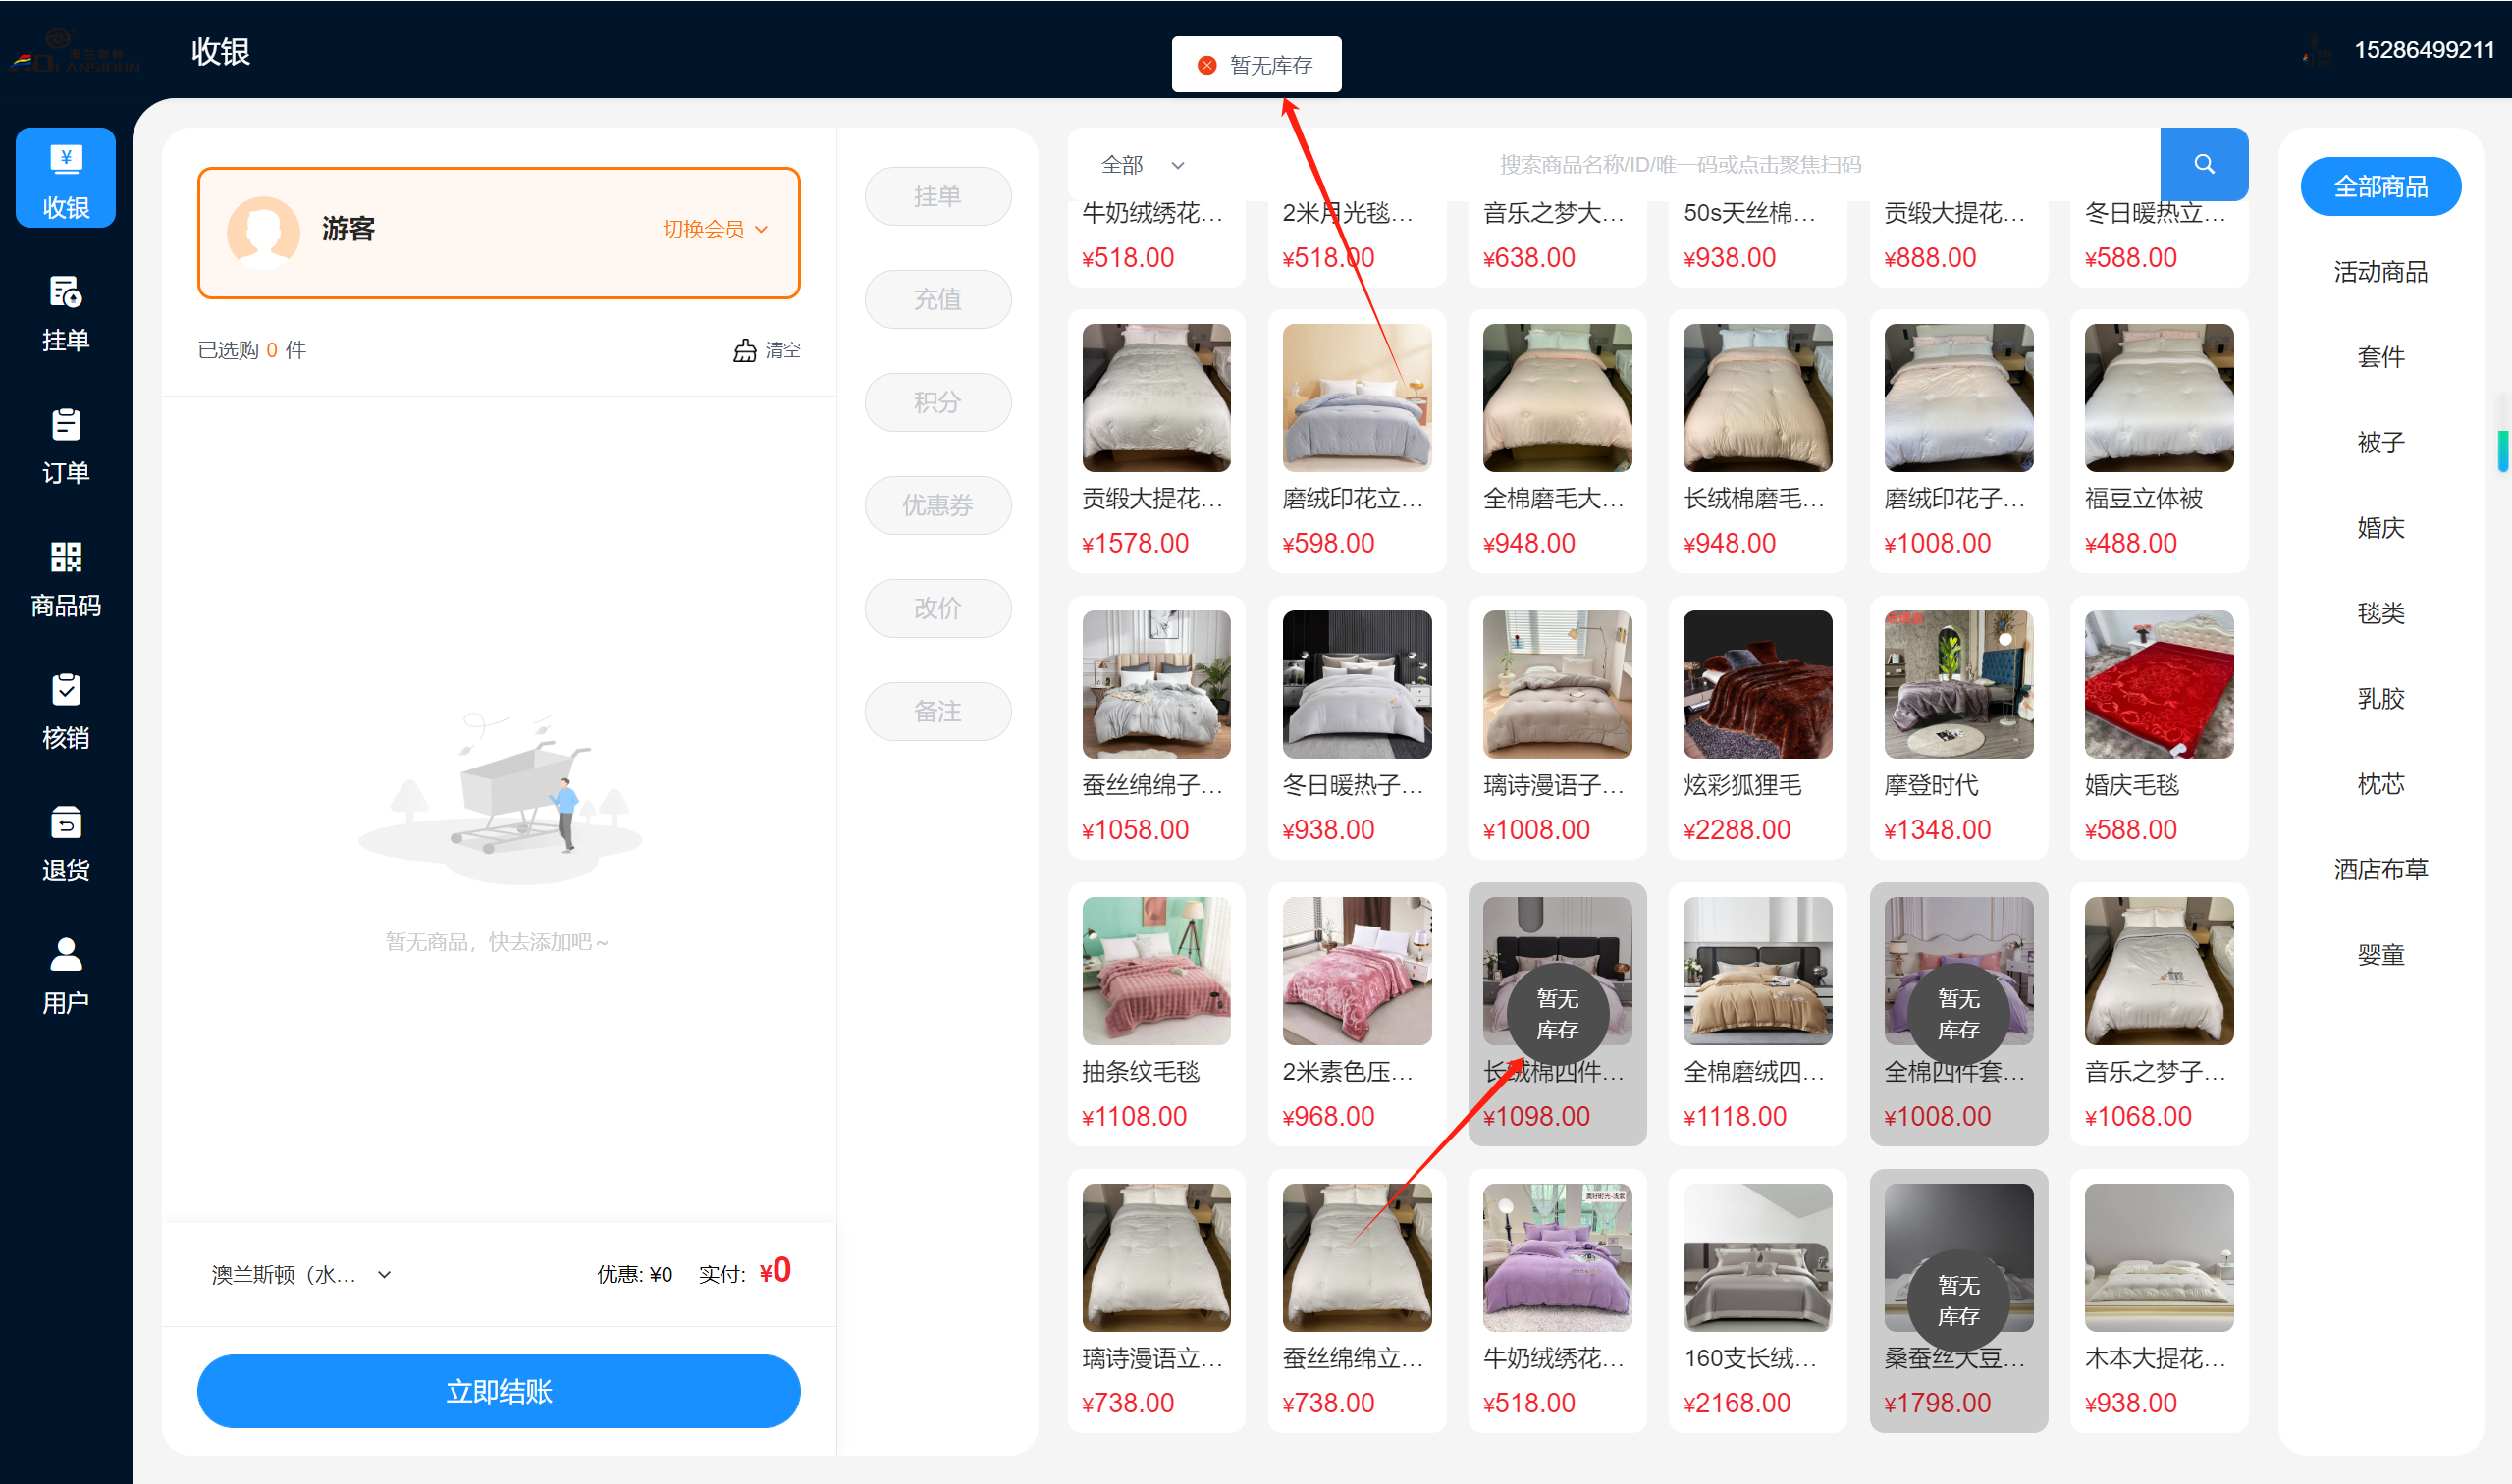Add 蚕丝绵绵子 ¥1058.00 product
This screenshot has width=2512, height=1484.
[1156, 727]
